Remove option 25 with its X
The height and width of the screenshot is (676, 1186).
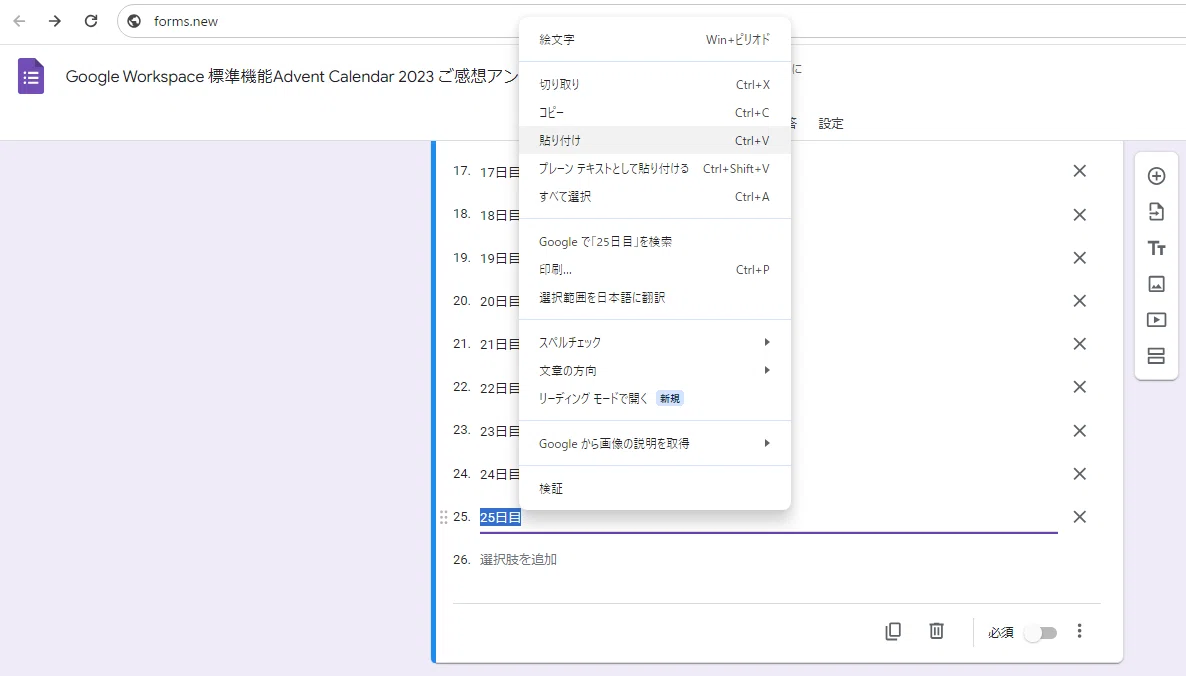pyautogui.click(x=1079, y=517)
